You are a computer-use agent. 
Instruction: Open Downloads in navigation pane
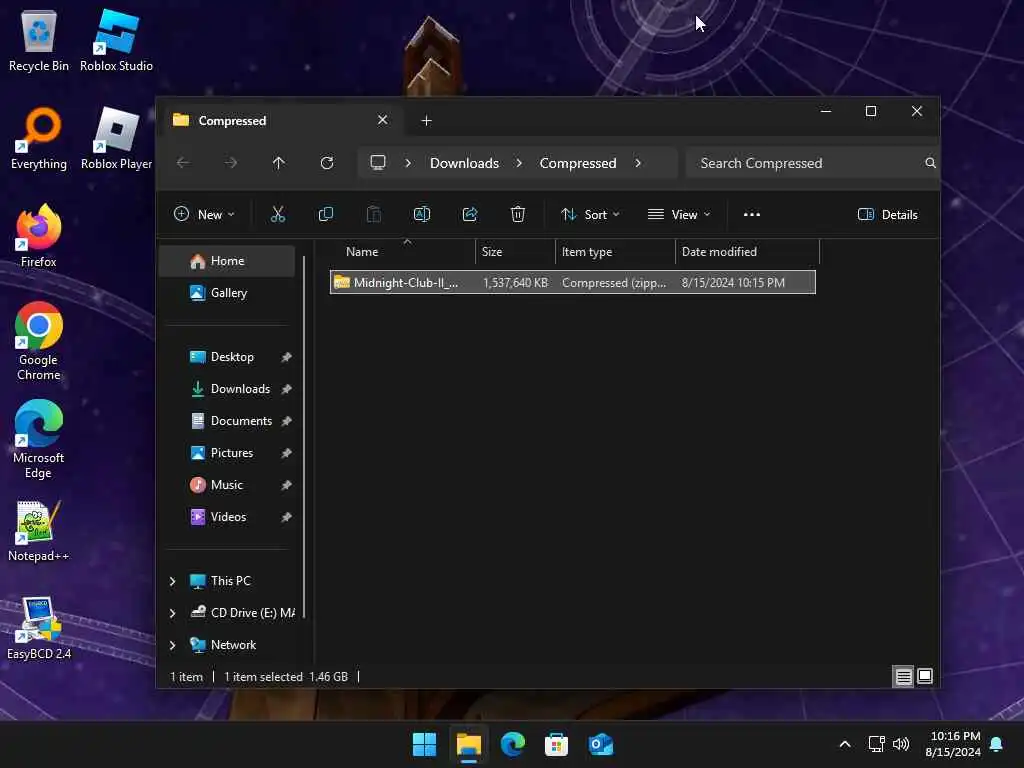[x=228, y=389]
